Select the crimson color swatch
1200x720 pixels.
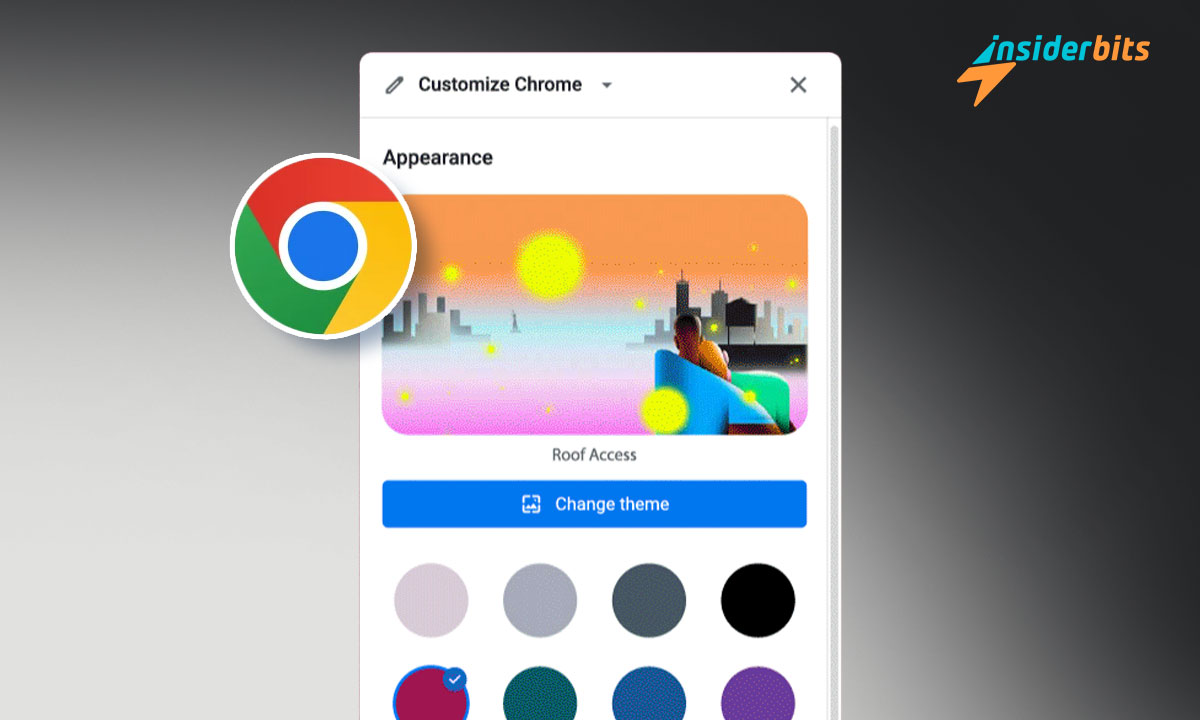pyautogui.click(x=428, y=698)
